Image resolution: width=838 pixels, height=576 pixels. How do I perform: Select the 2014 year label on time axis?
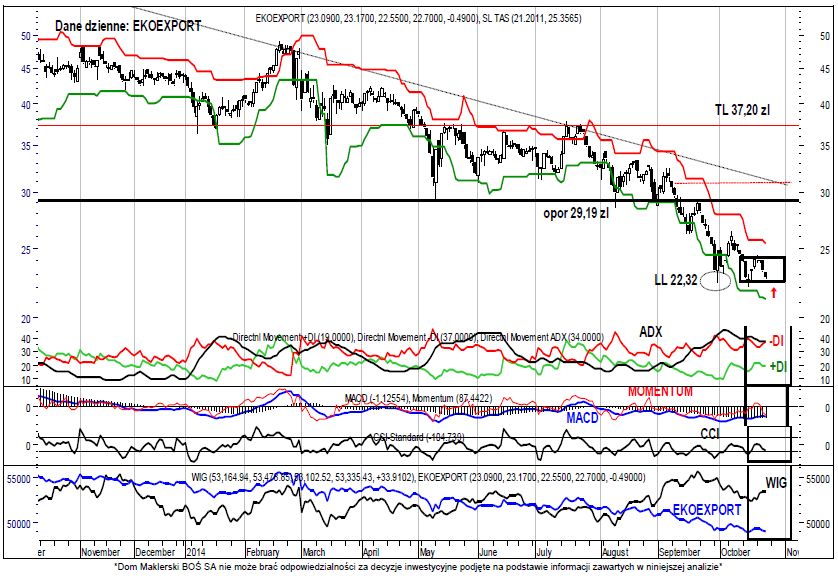pyautogui.click(x=196, y=551)
